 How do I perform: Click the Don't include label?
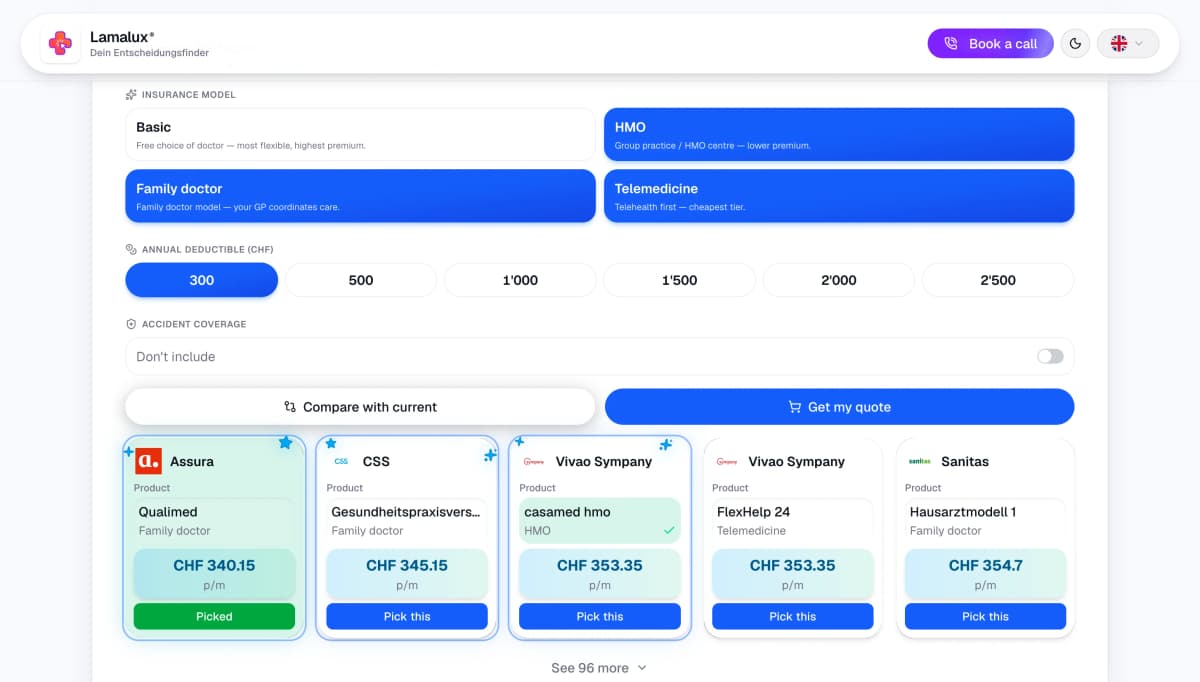tap(176, 356)
